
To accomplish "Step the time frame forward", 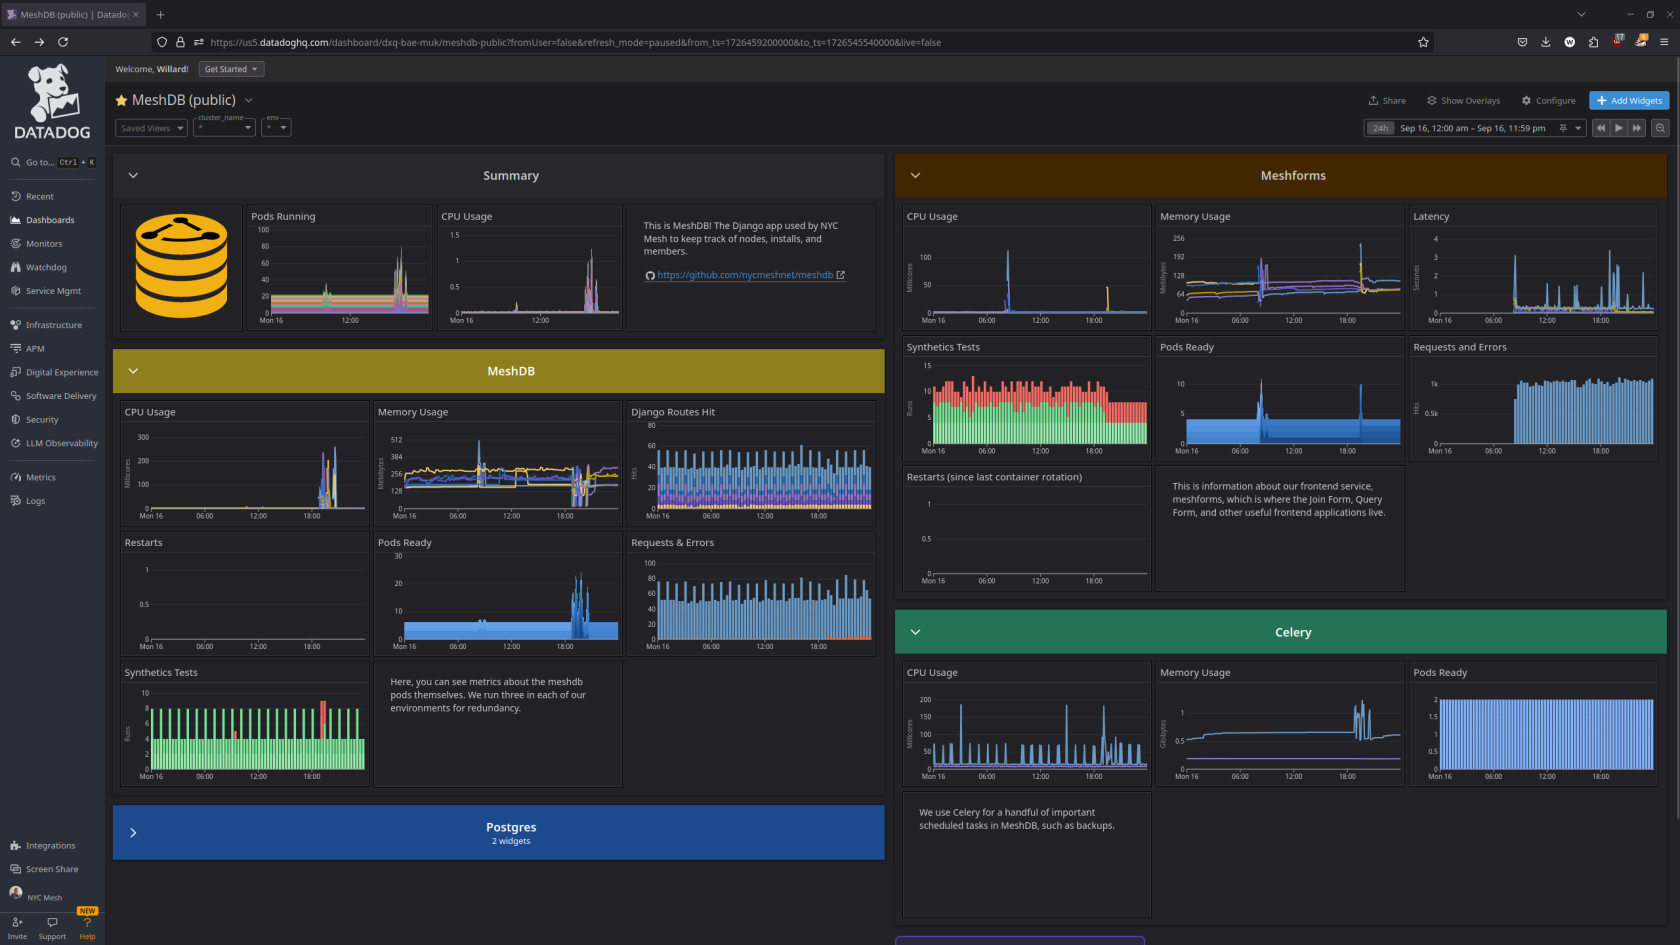I will tap(1637, 128).
